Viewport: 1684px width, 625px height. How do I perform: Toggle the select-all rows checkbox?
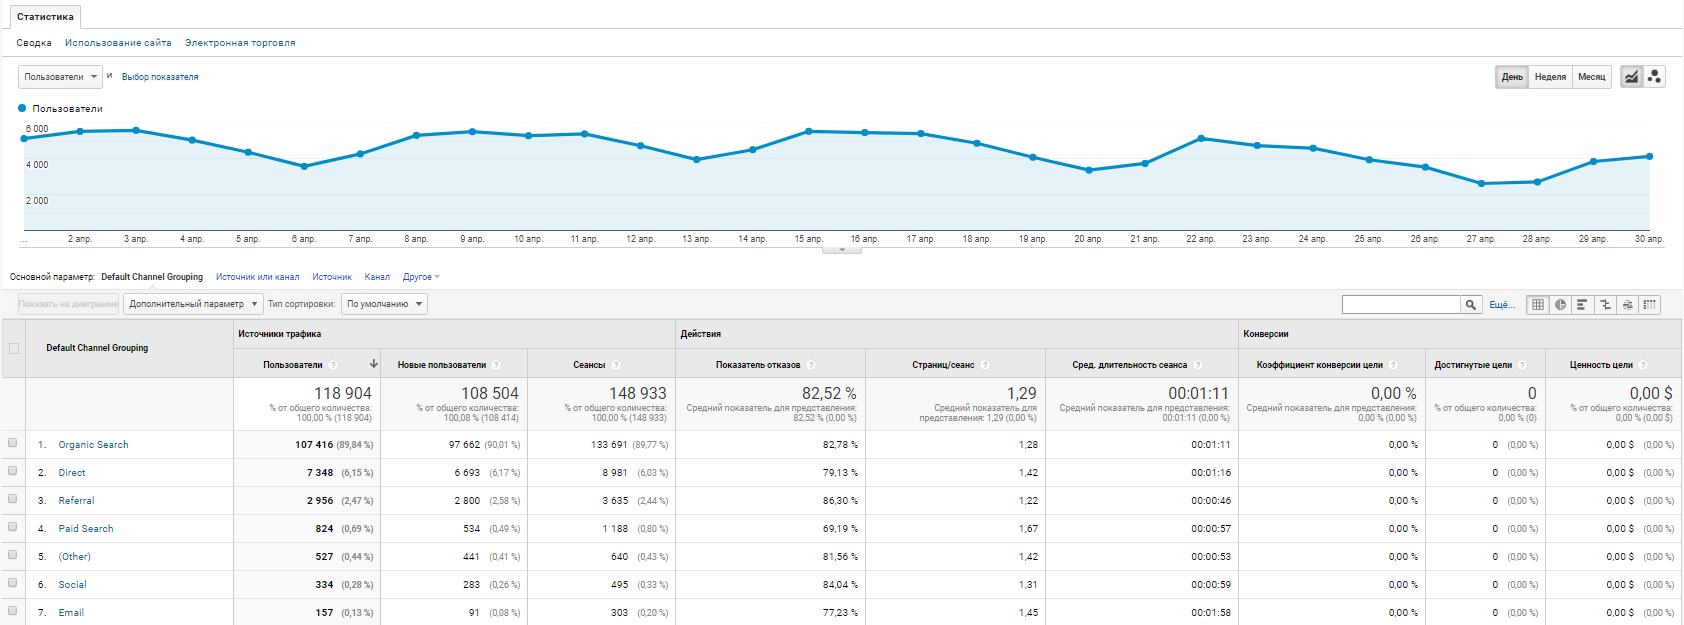(x=13, y=349)
